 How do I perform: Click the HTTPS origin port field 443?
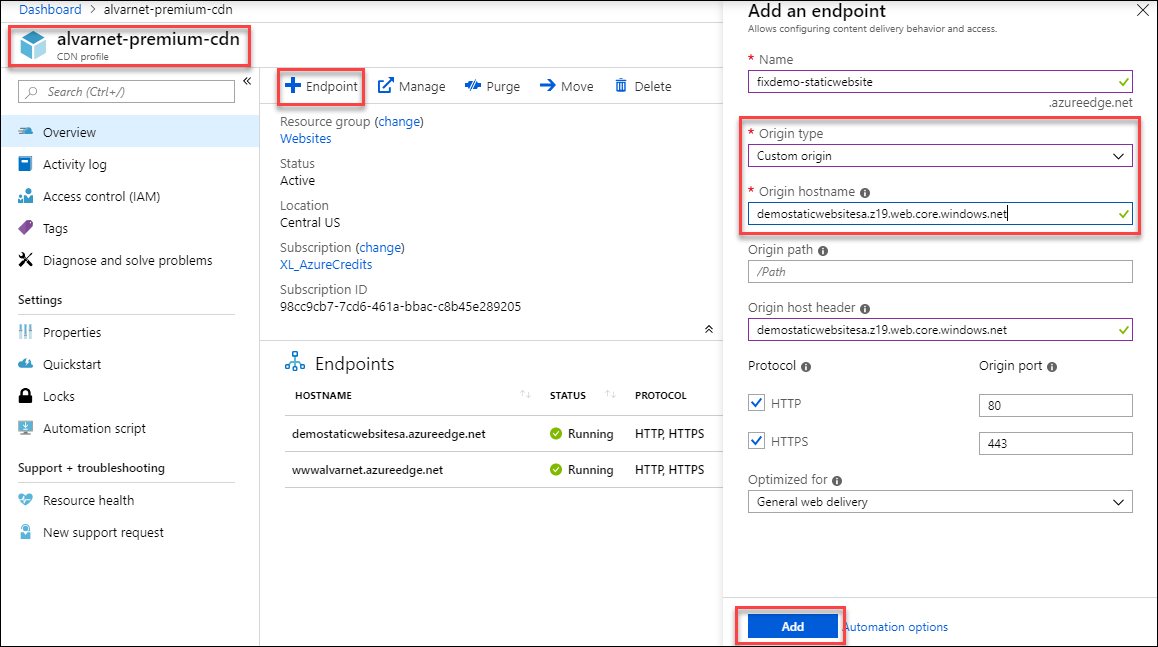(x=1055, y=443)
